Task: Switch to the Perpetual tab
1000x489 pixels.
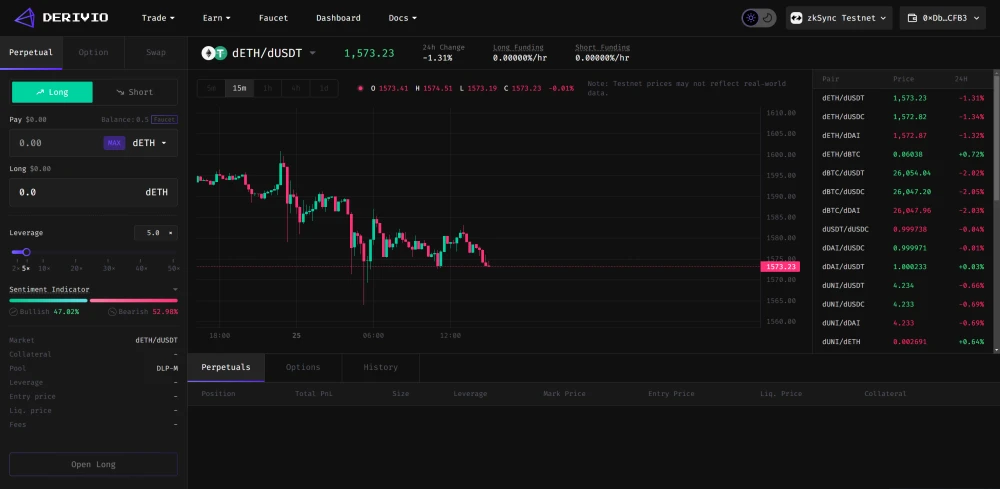Action: pyautogui.click(x=31, y=52)
